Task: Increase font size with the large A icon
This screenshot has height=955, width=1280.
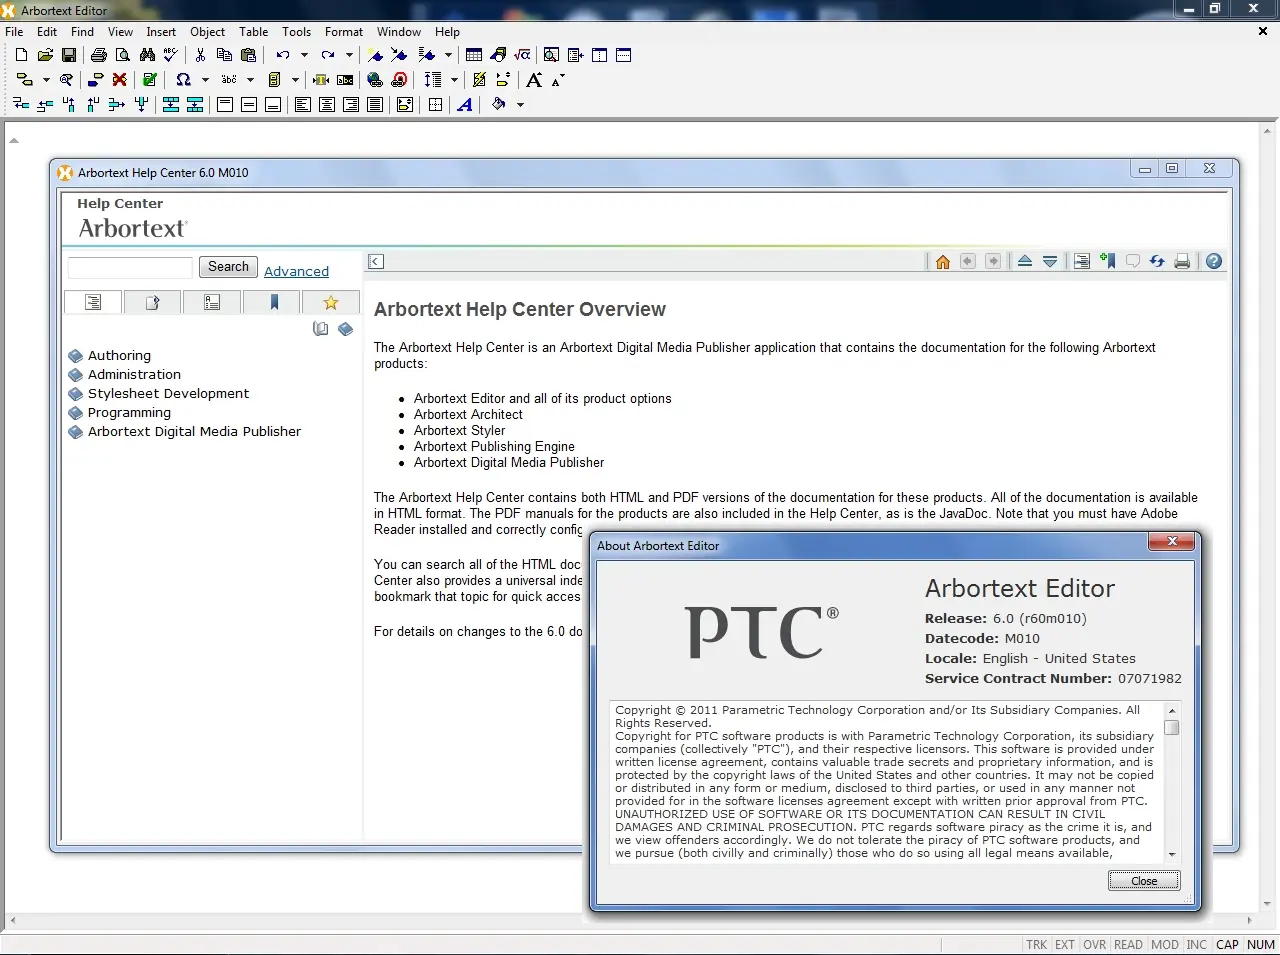Action: tap(534, 80)
